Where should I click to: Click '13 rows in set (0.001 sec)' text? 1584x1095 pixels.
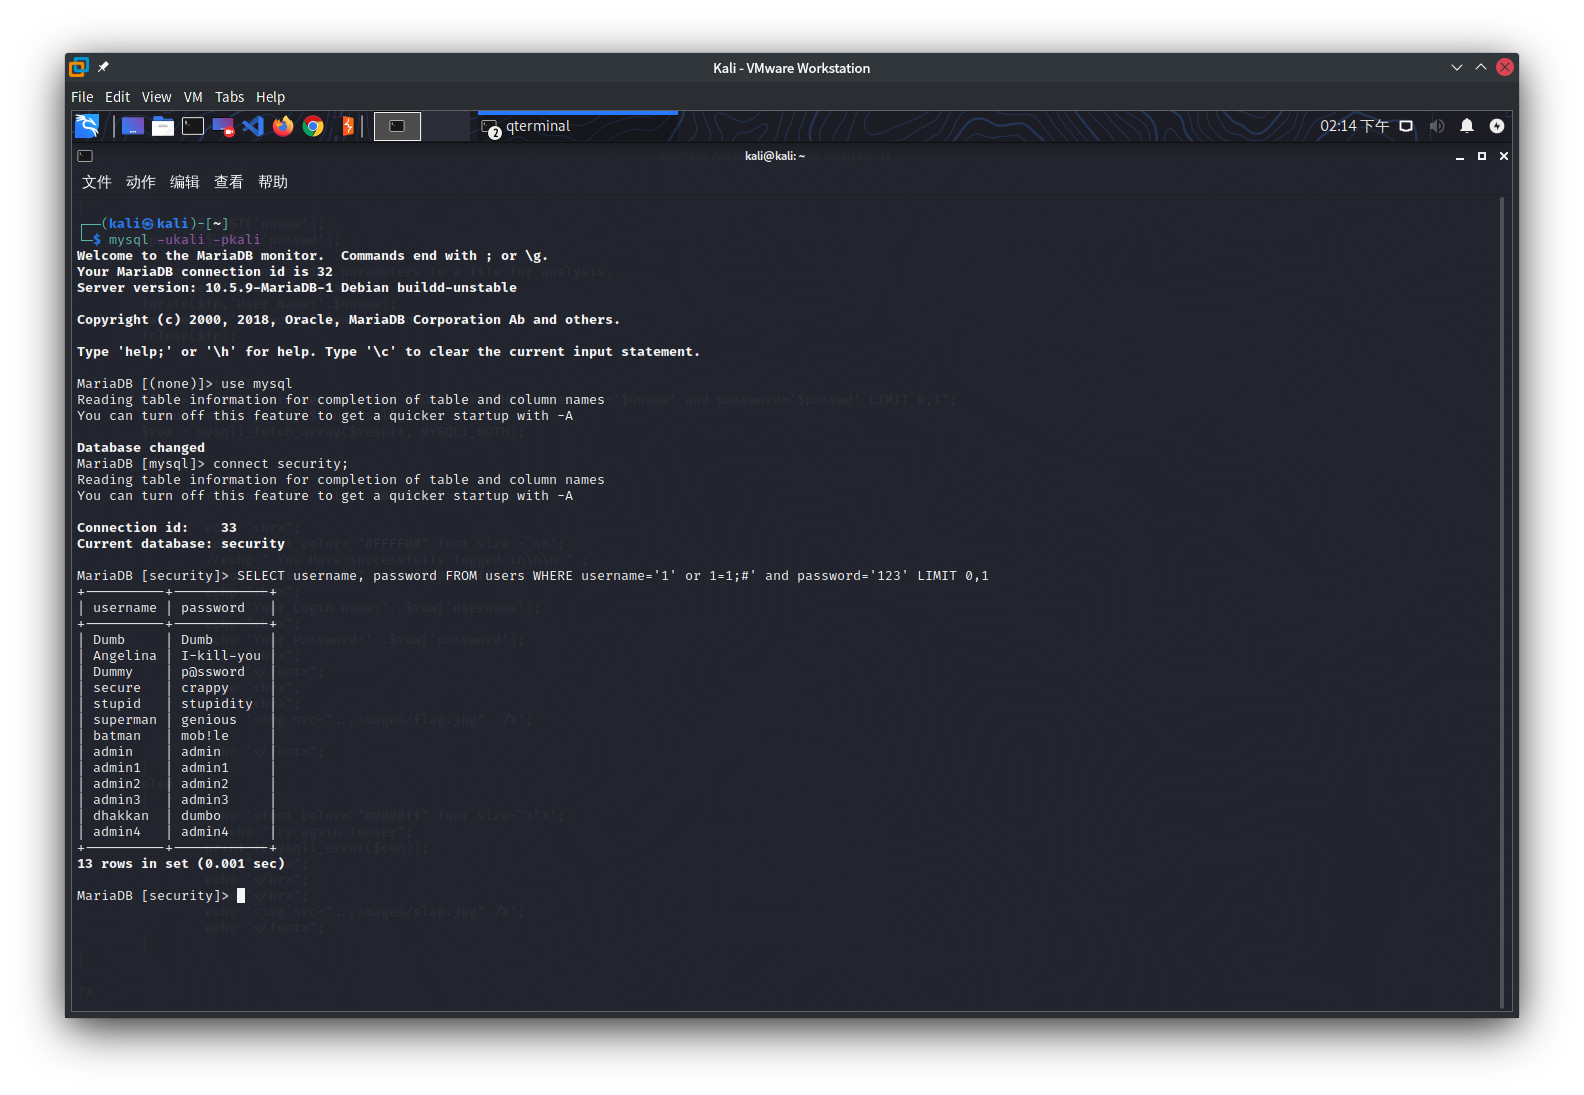point(181,864)
